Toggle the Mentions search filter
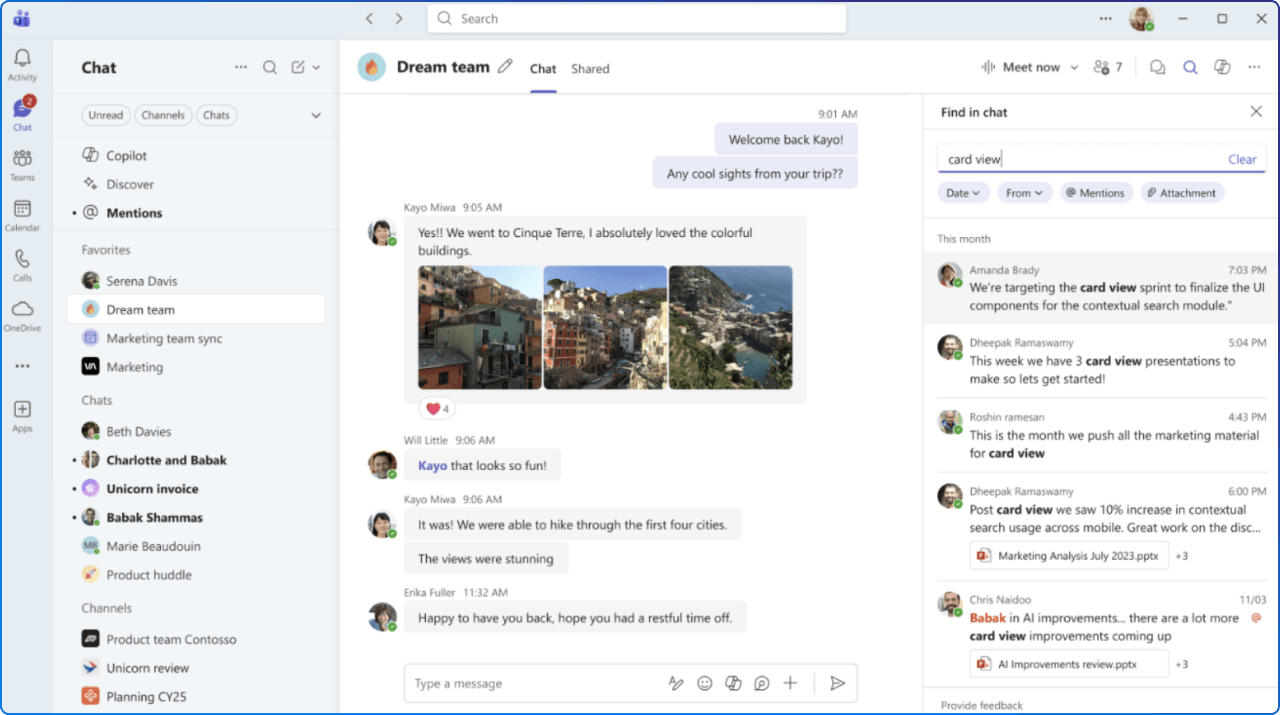This screenshot has height=715, width=1280. 1094,193
